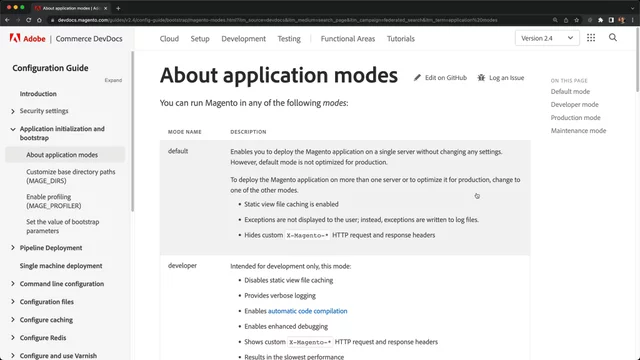
Task: Open Enable profiling (MAGE_PROFILER) page
Action: [x=53, y=201]
